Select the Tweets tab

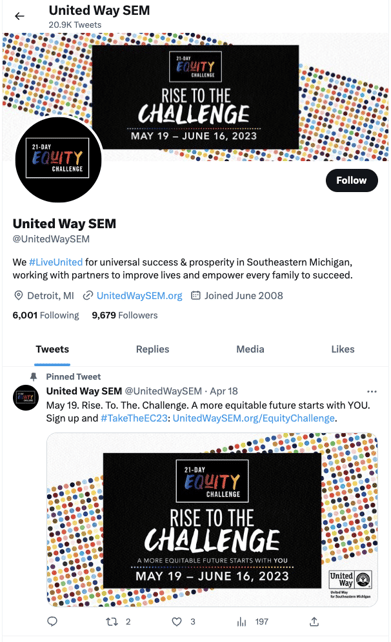(x=52, y=349)
